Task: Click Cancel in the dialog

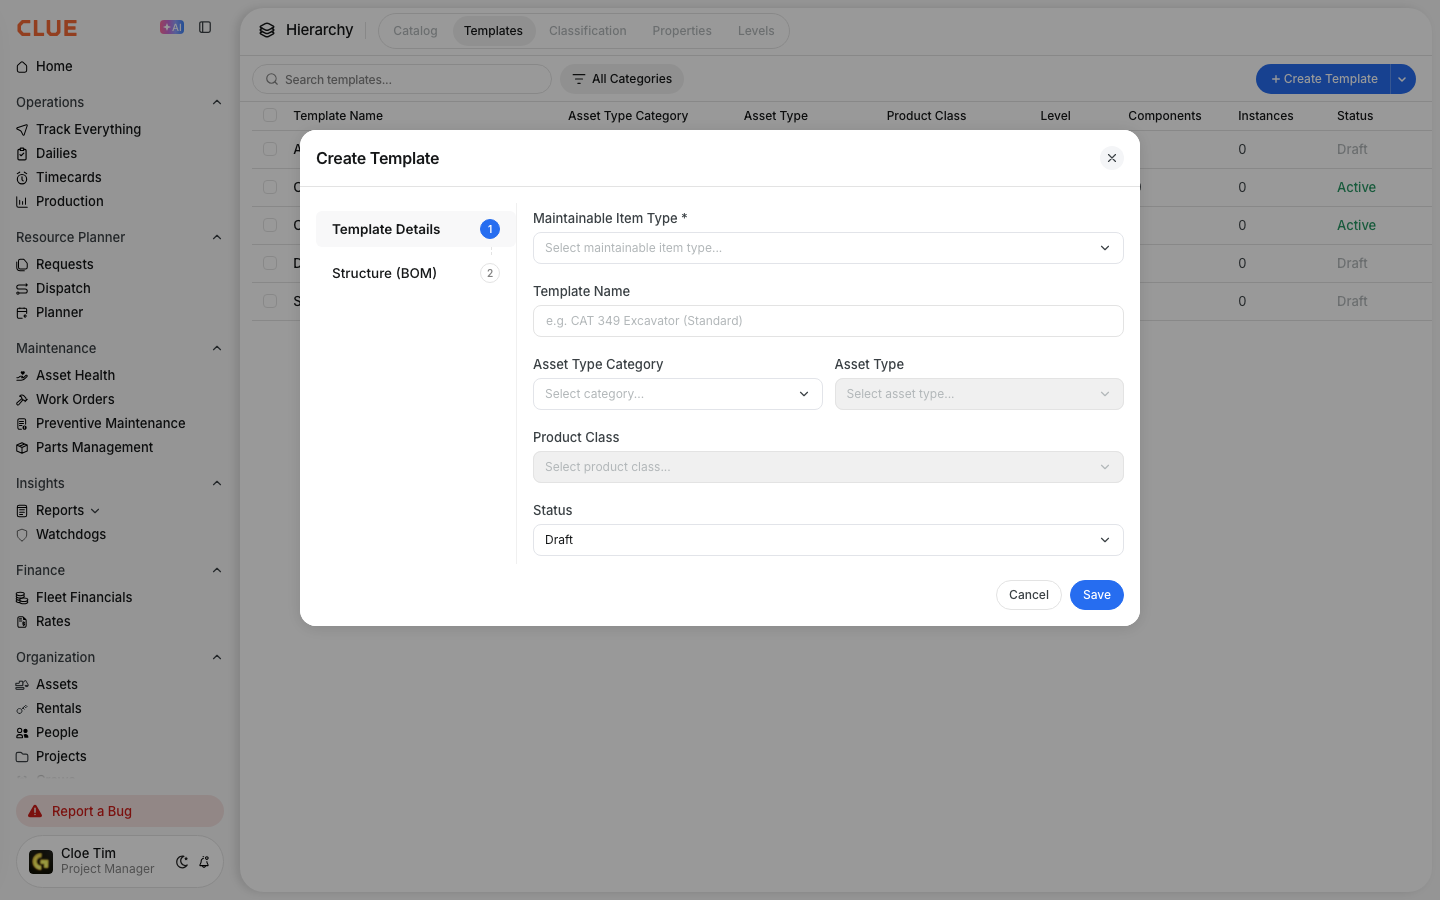Action: tap(1029, 595)
